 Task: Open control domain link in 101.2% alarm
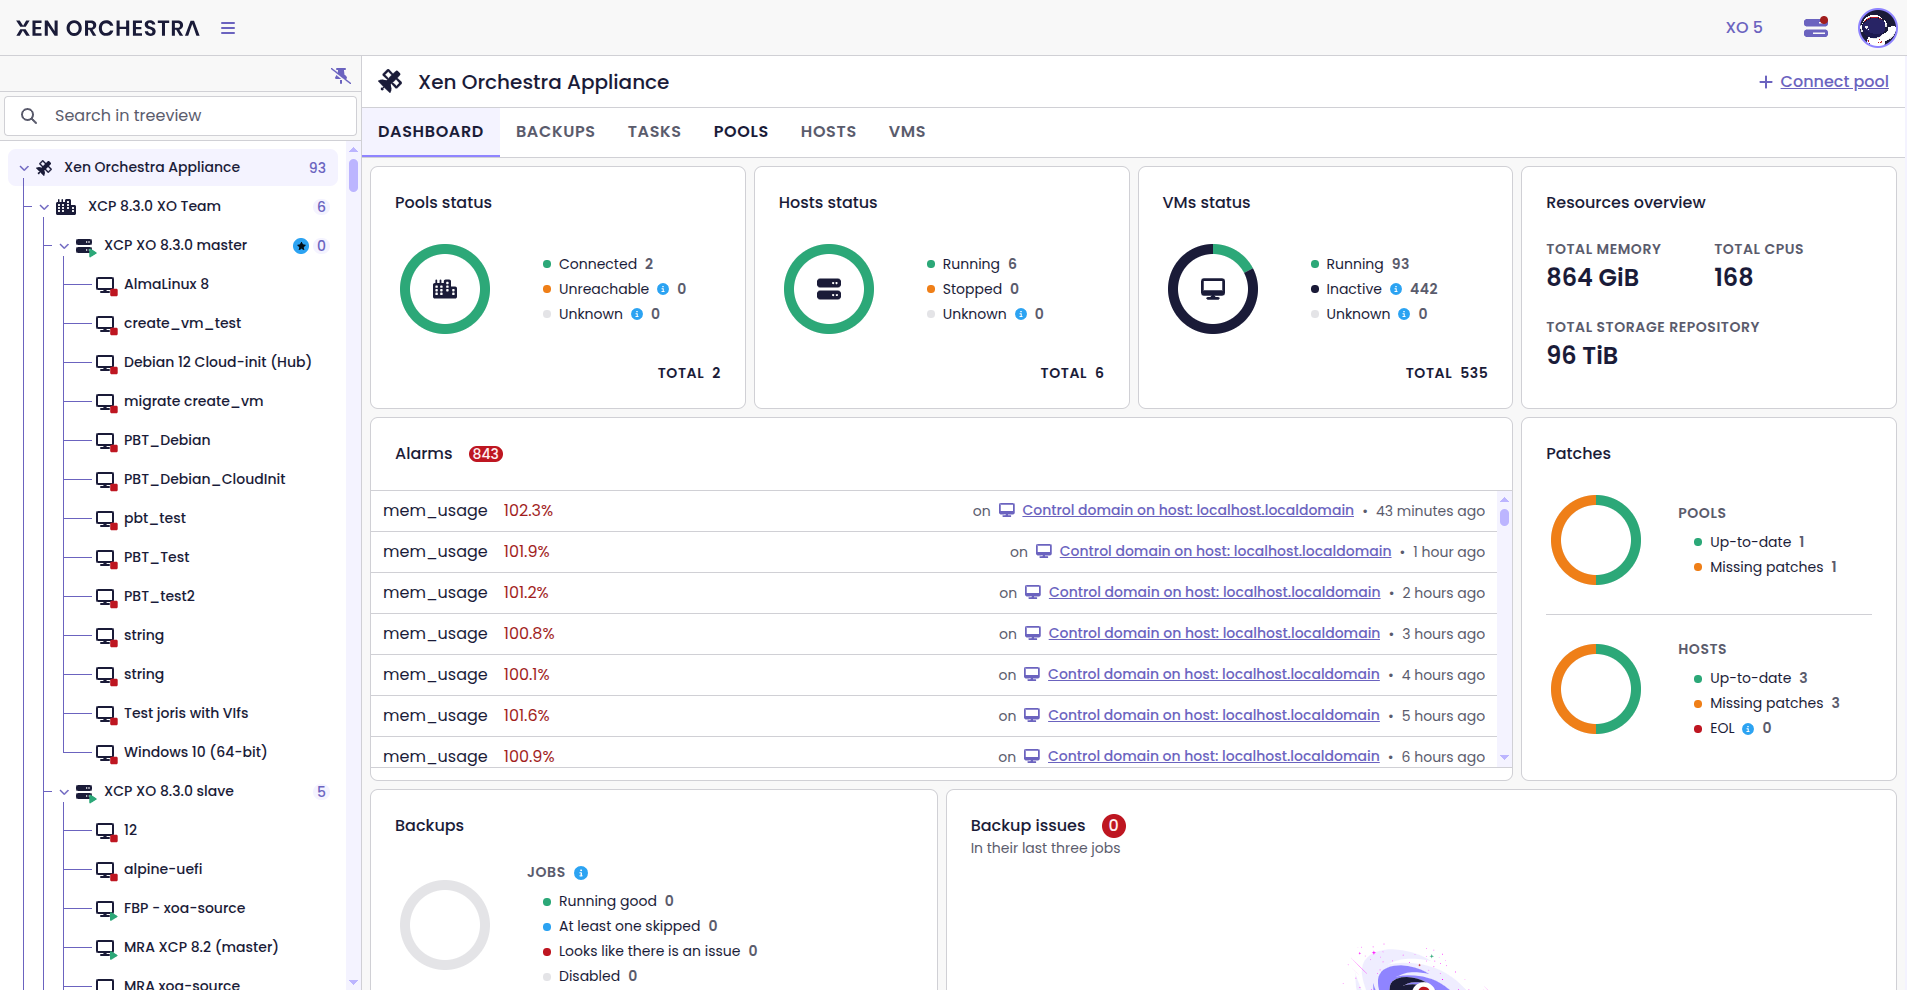click(x=1214, y=592)
